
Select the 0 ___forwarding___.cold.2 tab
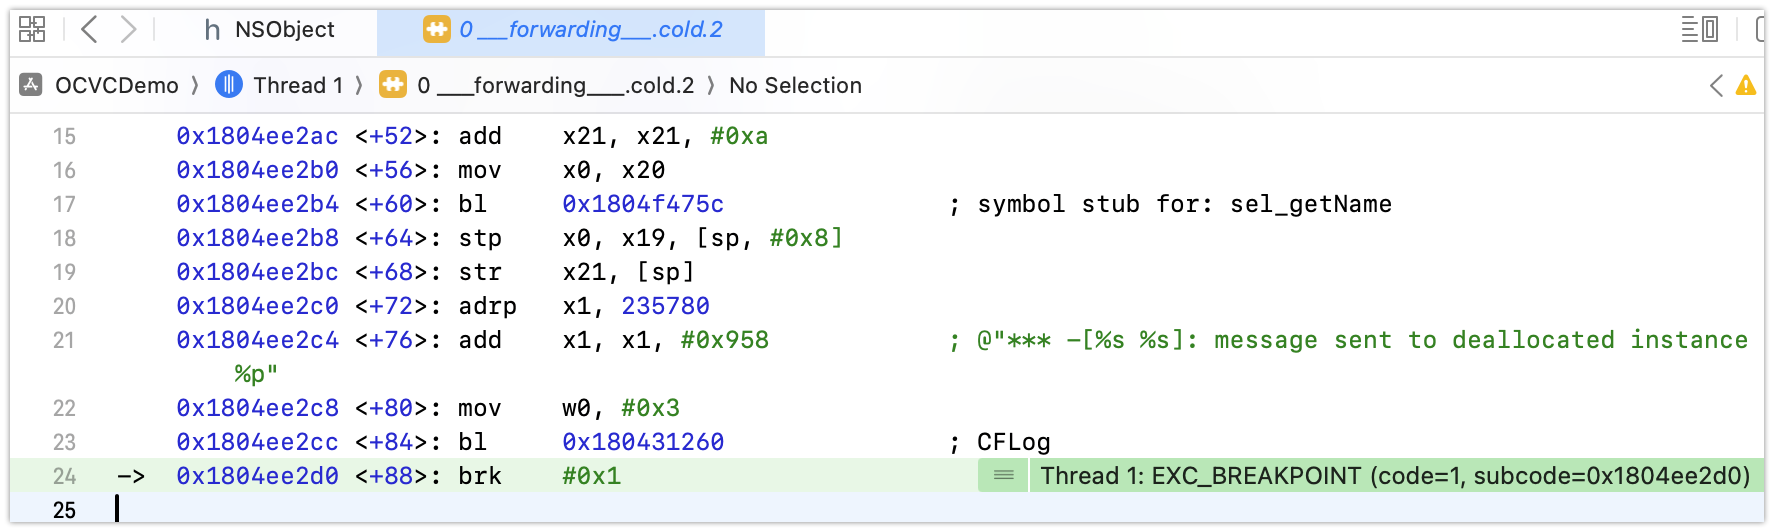[573, 30]
